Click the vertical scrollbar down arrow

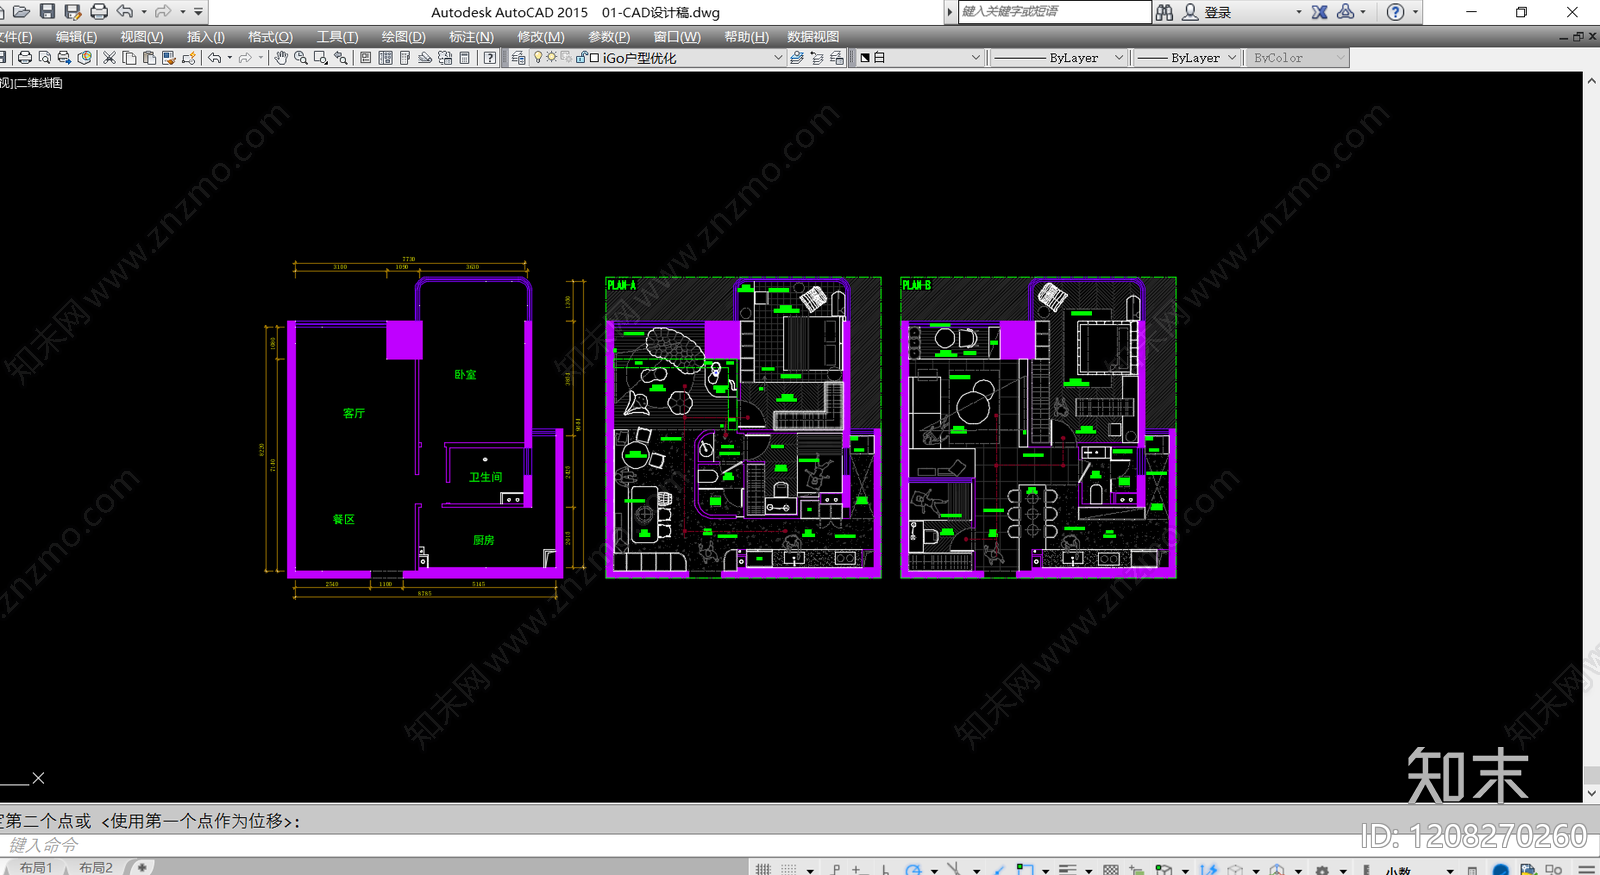pos(1591,793)
